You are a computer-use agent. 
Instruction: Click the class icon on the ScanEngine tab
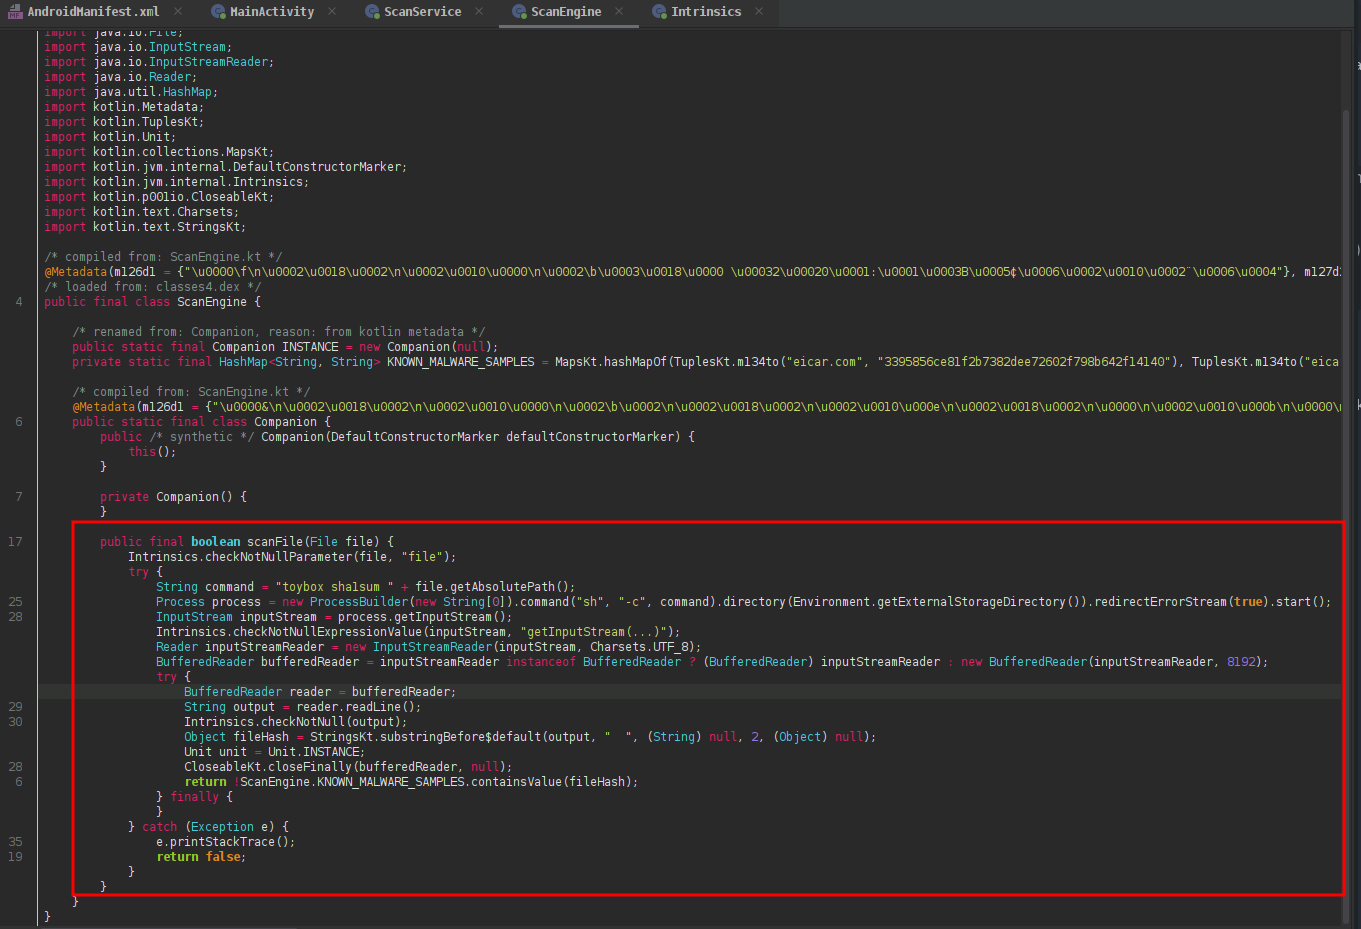tap(519, 12)
